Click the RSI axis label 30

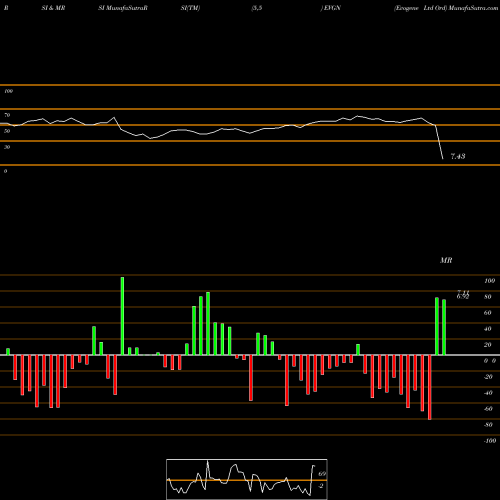[x=7, y=147]
